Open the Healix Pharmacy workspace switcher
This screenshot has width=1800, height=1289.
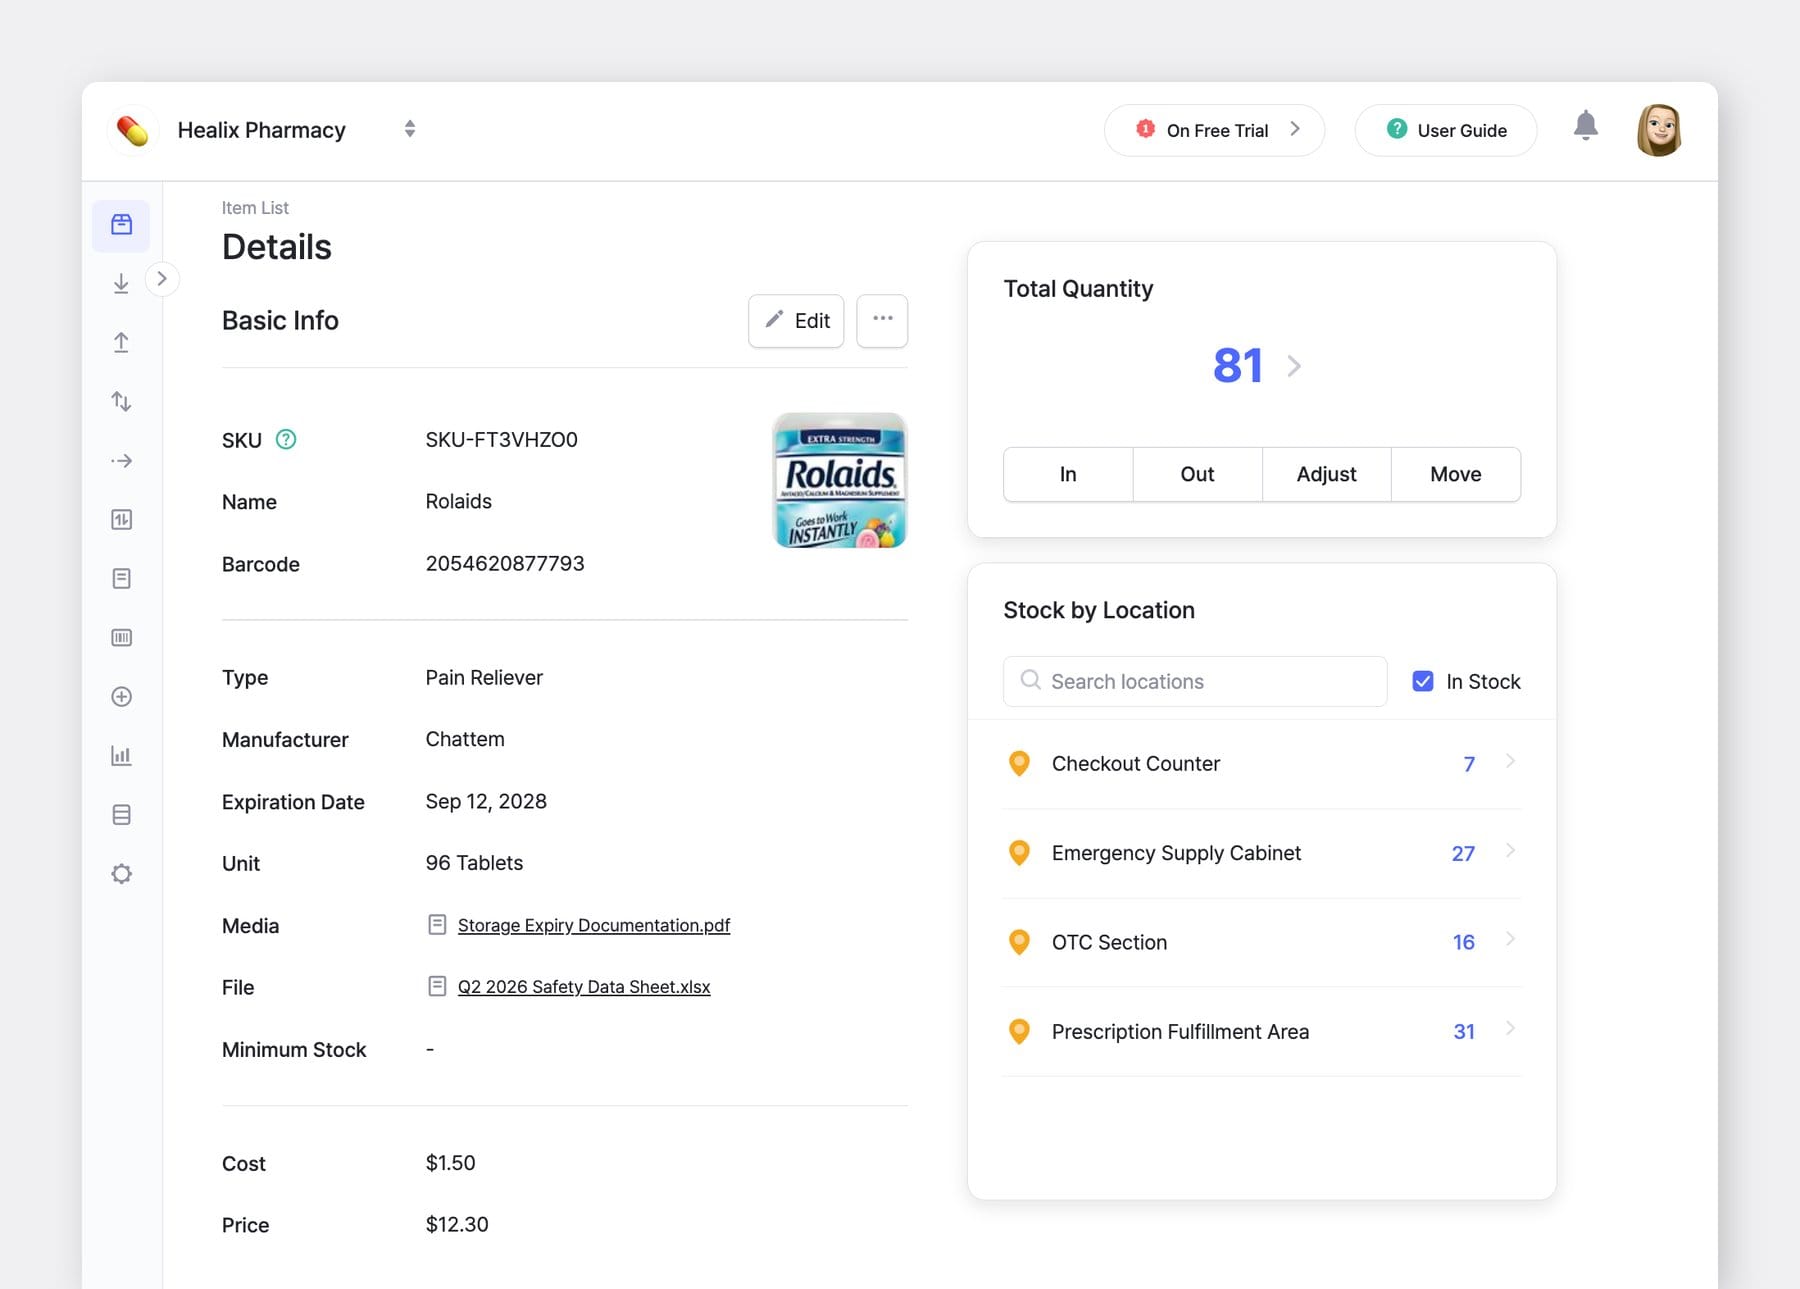(410, 129)
